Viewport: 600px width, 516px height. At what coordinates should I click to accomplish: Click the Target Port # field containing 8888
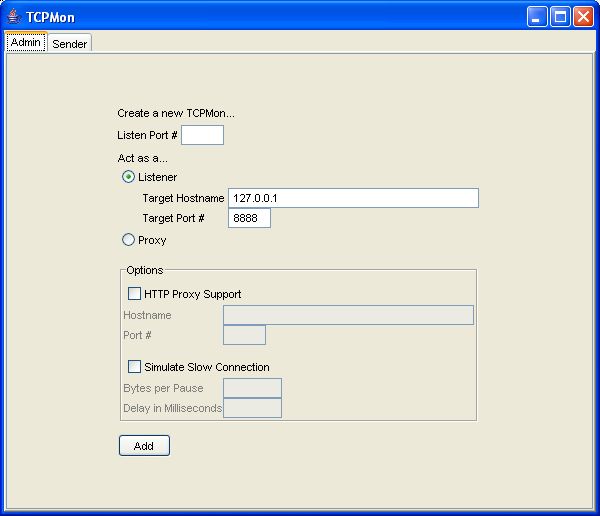click(249, 218)
